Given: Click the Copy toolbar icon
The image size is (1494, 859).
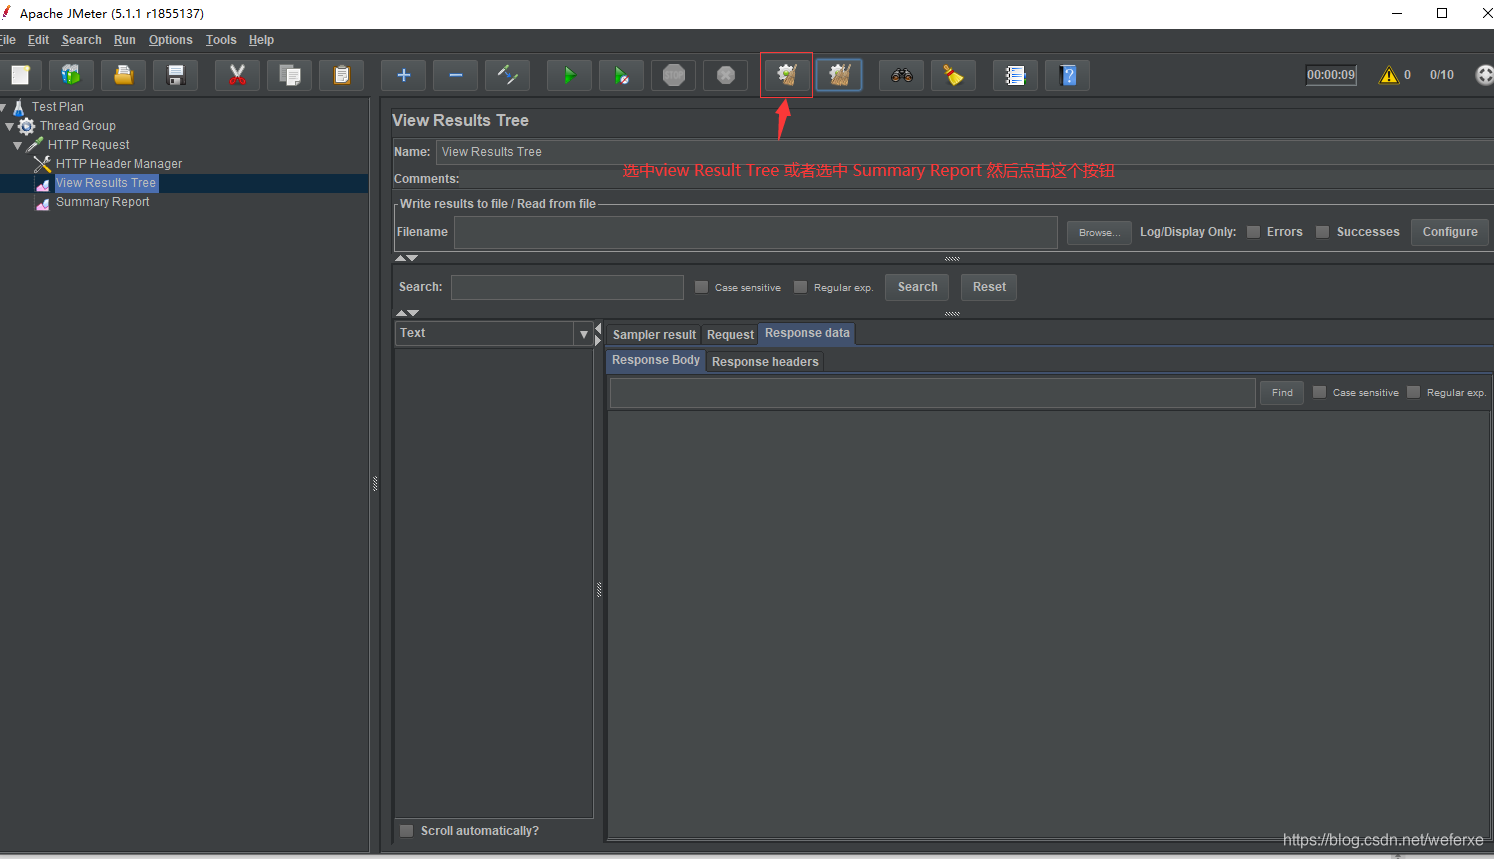Looking at the screenshot, I should coord(289,75).
